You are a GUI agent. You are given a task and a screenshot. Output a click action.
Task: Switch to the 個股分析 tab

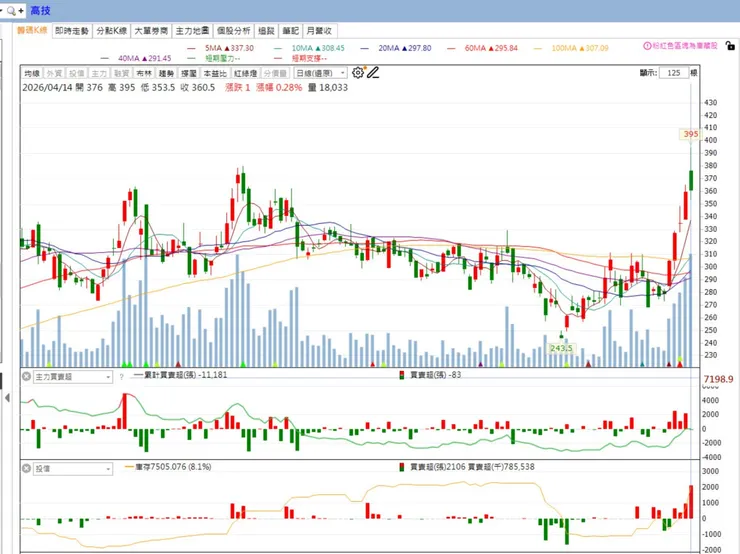234,31
